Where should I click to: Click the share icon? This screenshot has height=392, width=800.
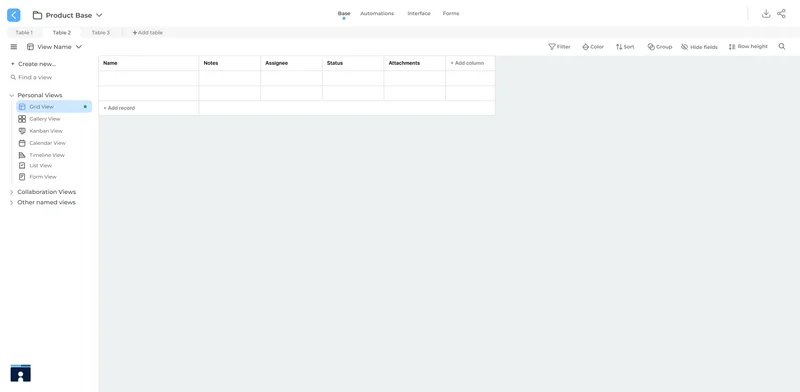coord(781,14)
